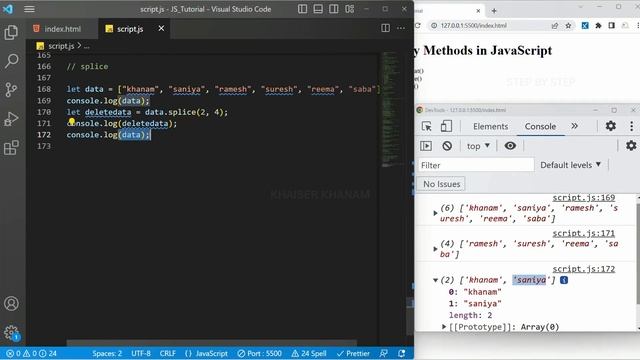Image resolution: width=640 pixels, height=360 pixels.
Task: Toggle the browser side panel icon
Action: (611, 25)
